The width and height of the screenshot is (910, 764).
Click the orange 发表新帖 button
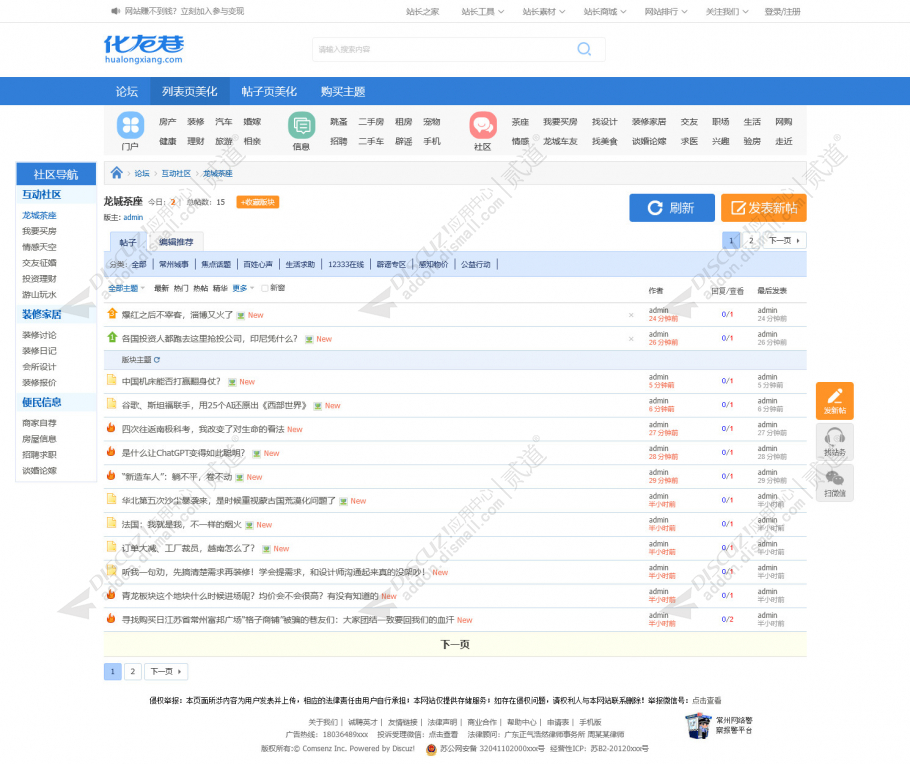(x=763, y=208)
